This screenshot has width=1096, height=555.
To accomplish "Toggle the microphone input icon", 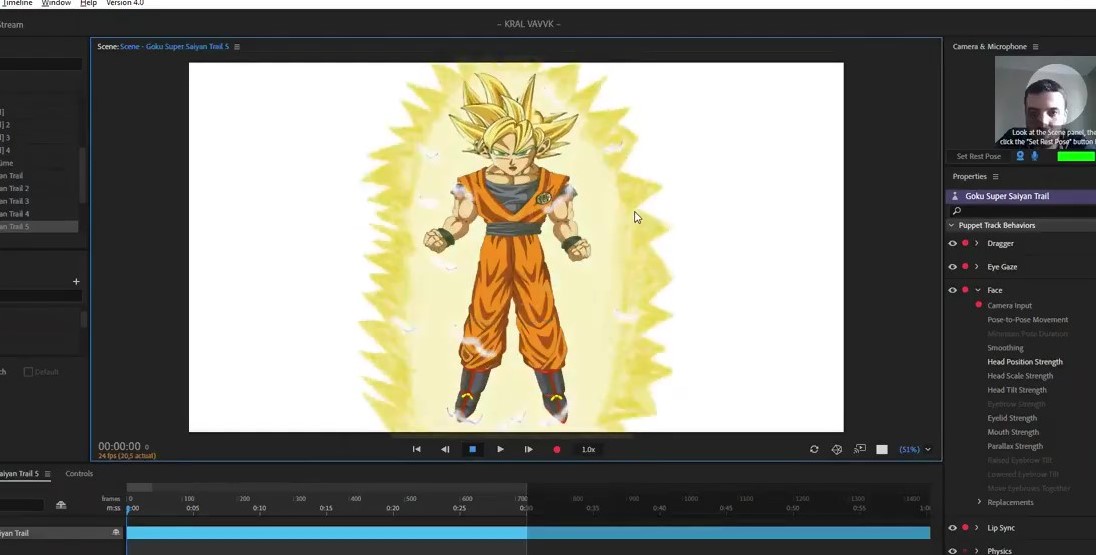I will coord(1034,157).
